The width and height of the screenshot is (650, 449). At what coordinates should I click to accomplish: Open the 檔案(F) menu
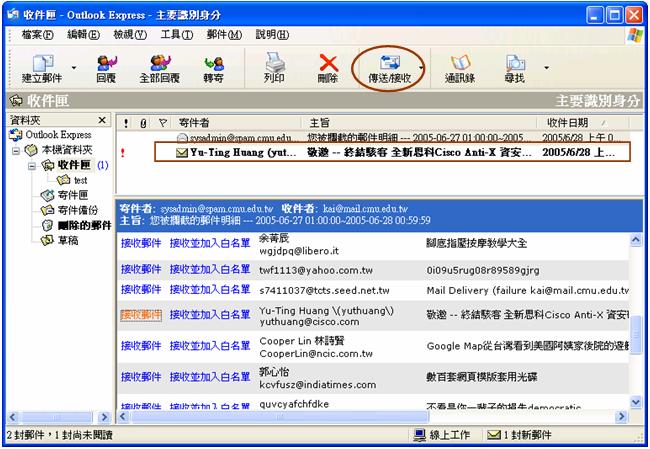38,35
